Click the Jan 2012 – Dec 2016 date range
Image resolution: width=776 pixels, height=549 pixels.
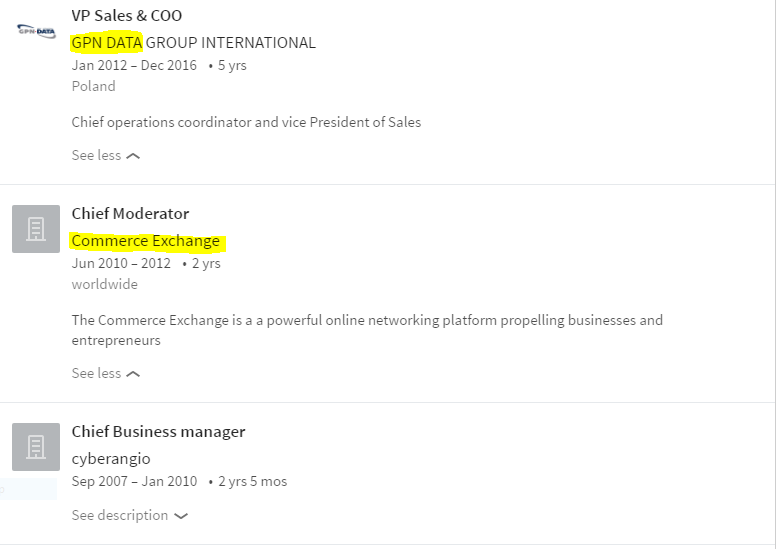coord(134,65)
